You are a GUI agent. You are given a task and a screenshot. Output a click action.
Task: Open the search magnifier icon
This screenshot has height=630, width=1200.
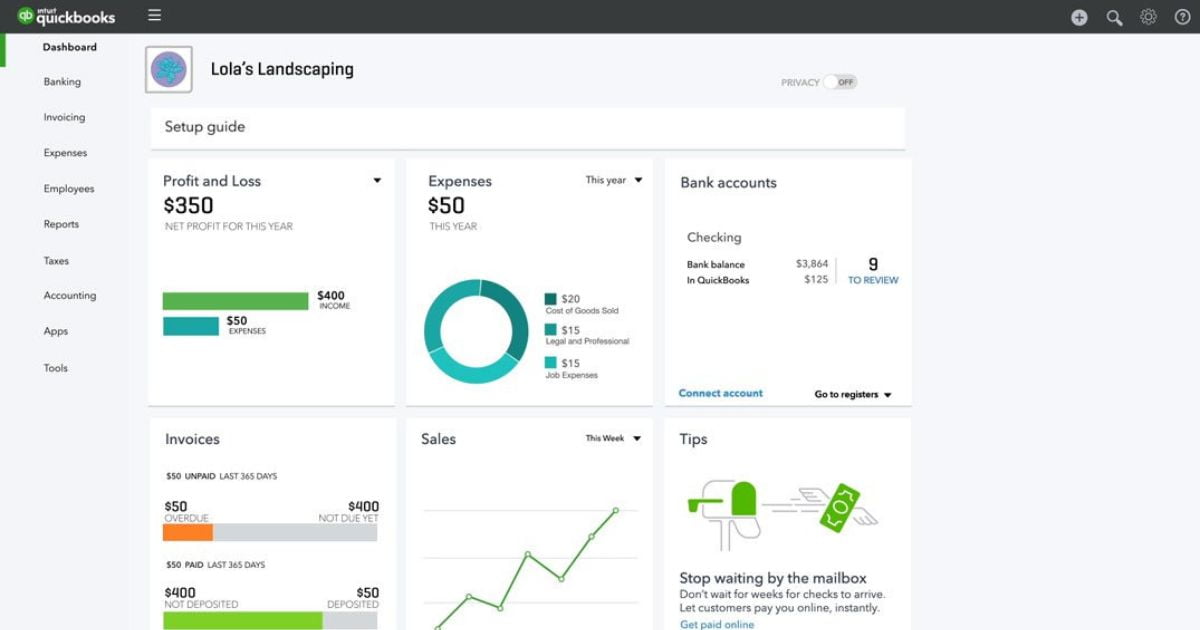pyautogui.click(x=1114, y=17)
